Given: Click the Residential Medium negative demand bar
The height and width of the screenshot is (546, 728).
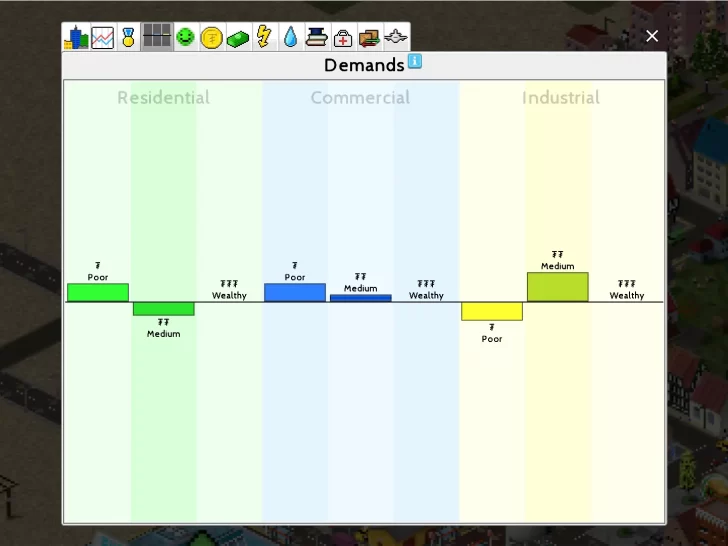Looking at the screenshot, I should (164, 309).
